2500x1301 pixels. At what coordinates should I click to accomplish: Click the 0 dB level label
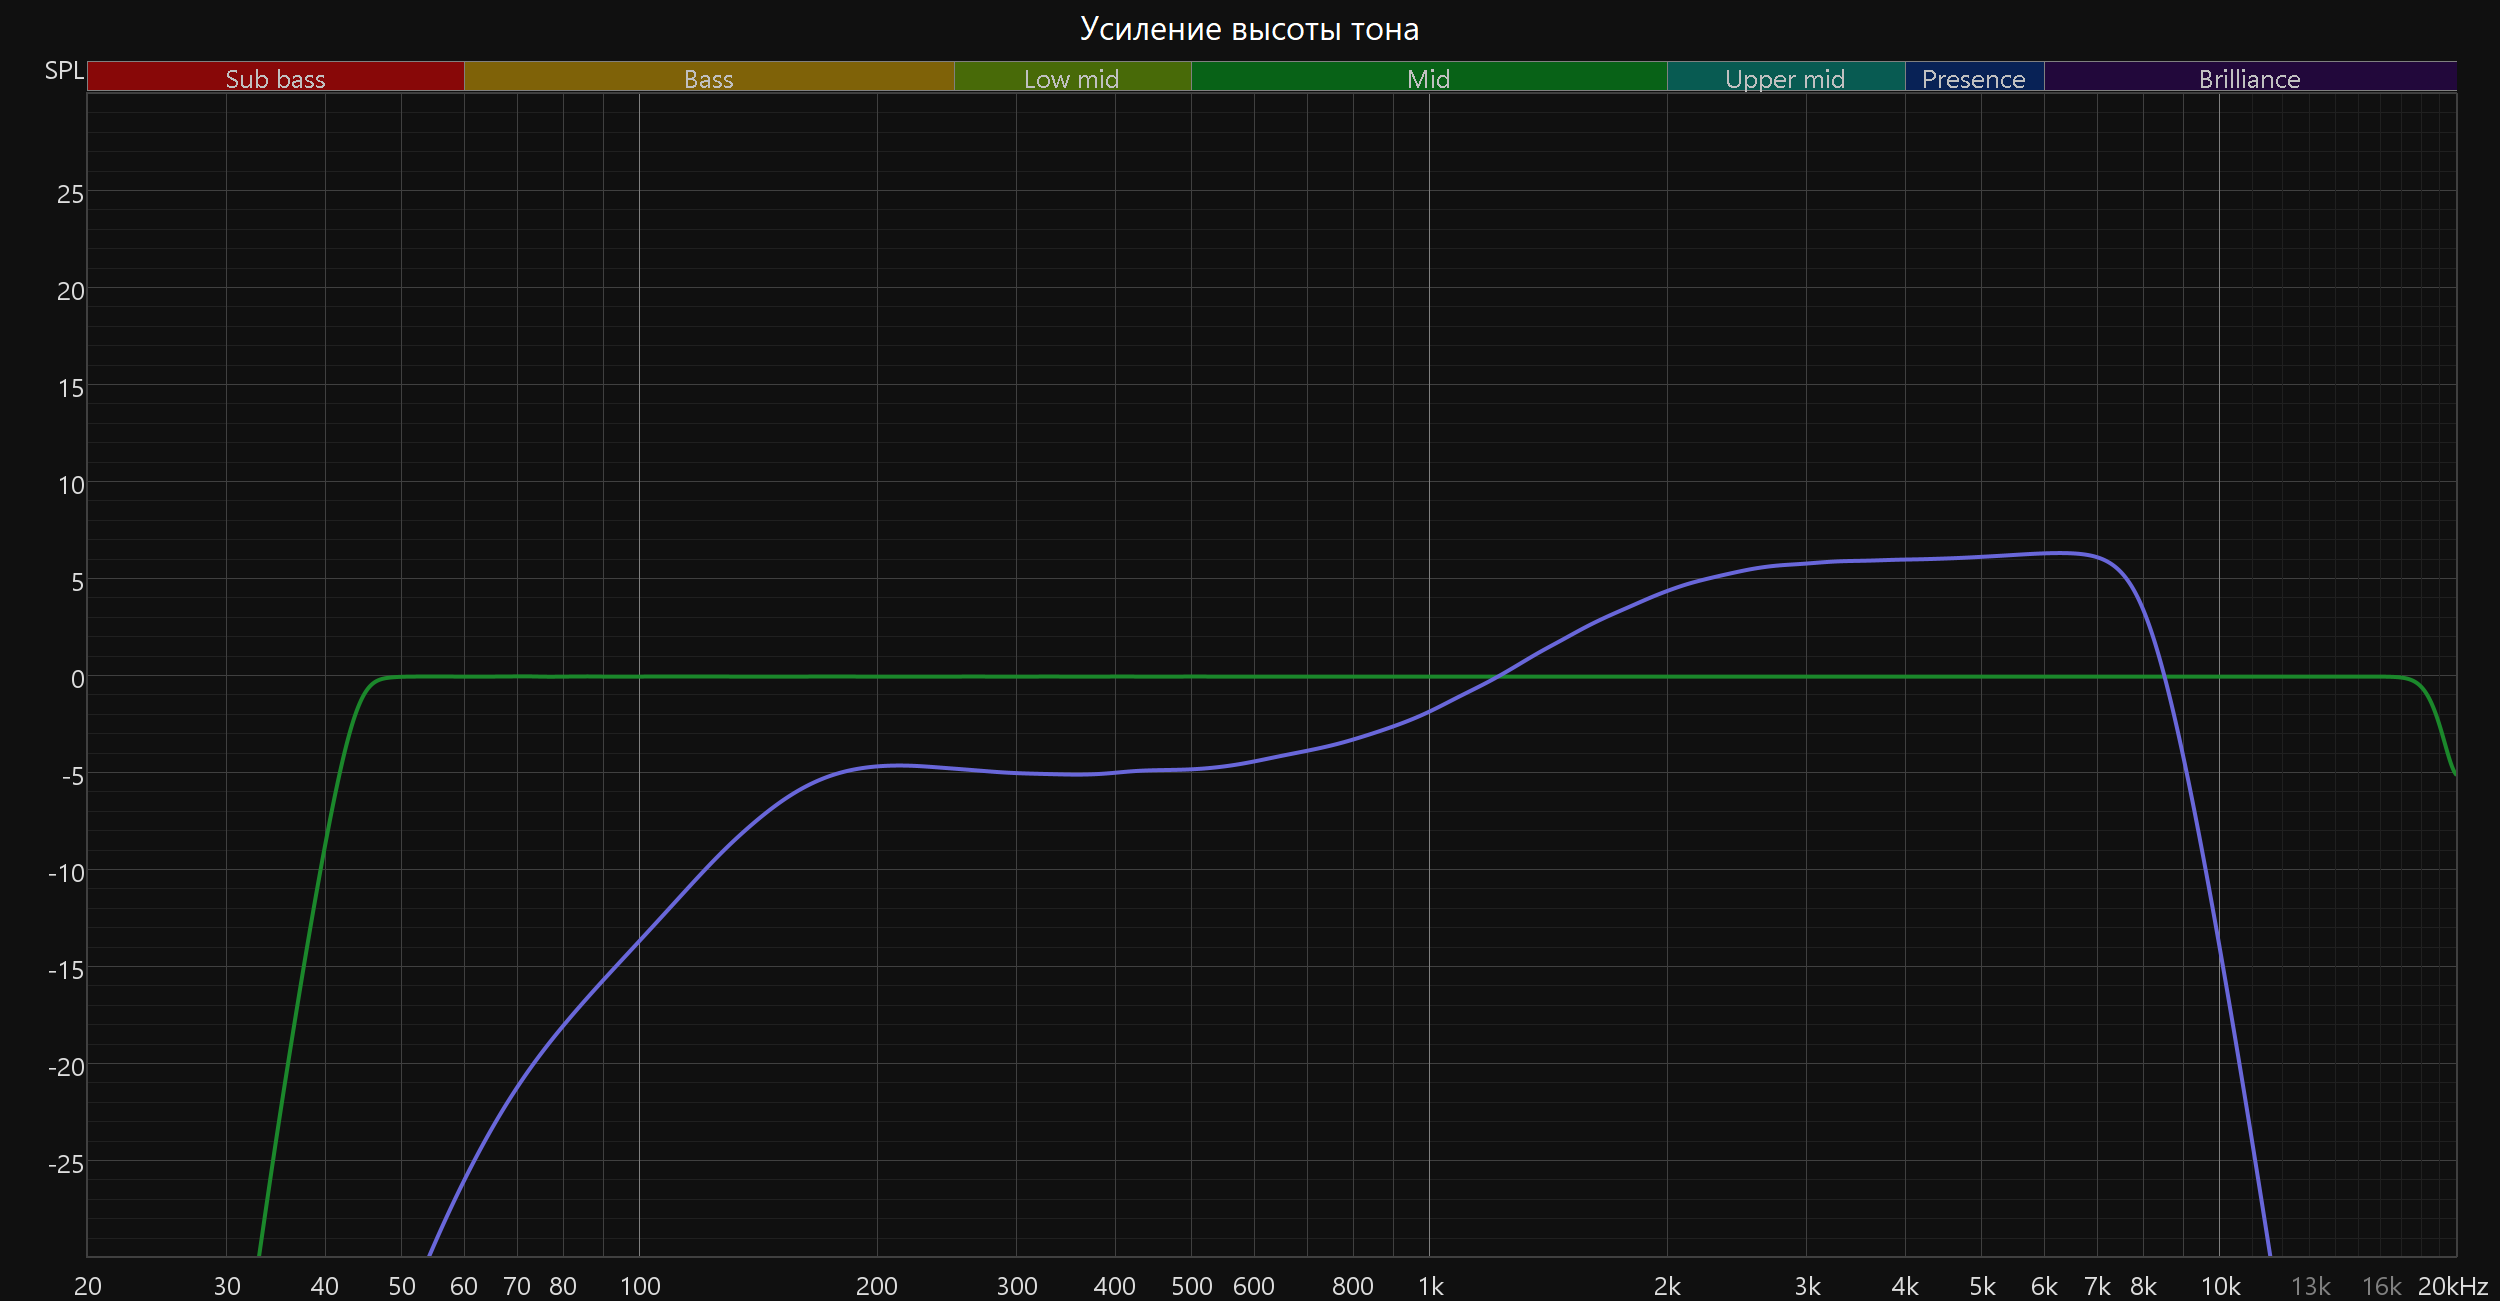pyautogui.click(x=77, y=679)
